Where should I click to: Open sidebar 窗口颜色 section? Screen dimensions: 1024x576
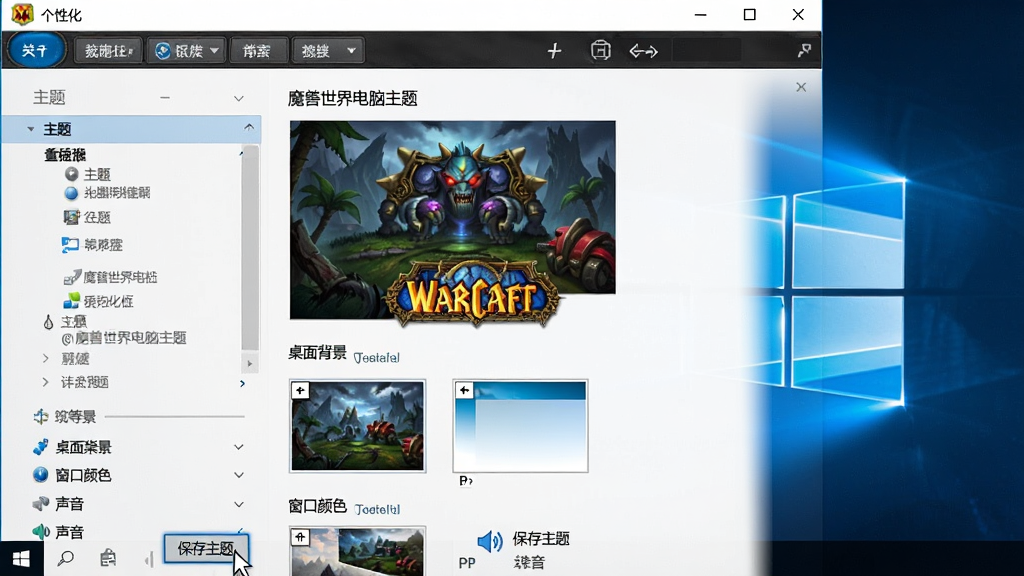pyautogui.click(x=83, y=475)
